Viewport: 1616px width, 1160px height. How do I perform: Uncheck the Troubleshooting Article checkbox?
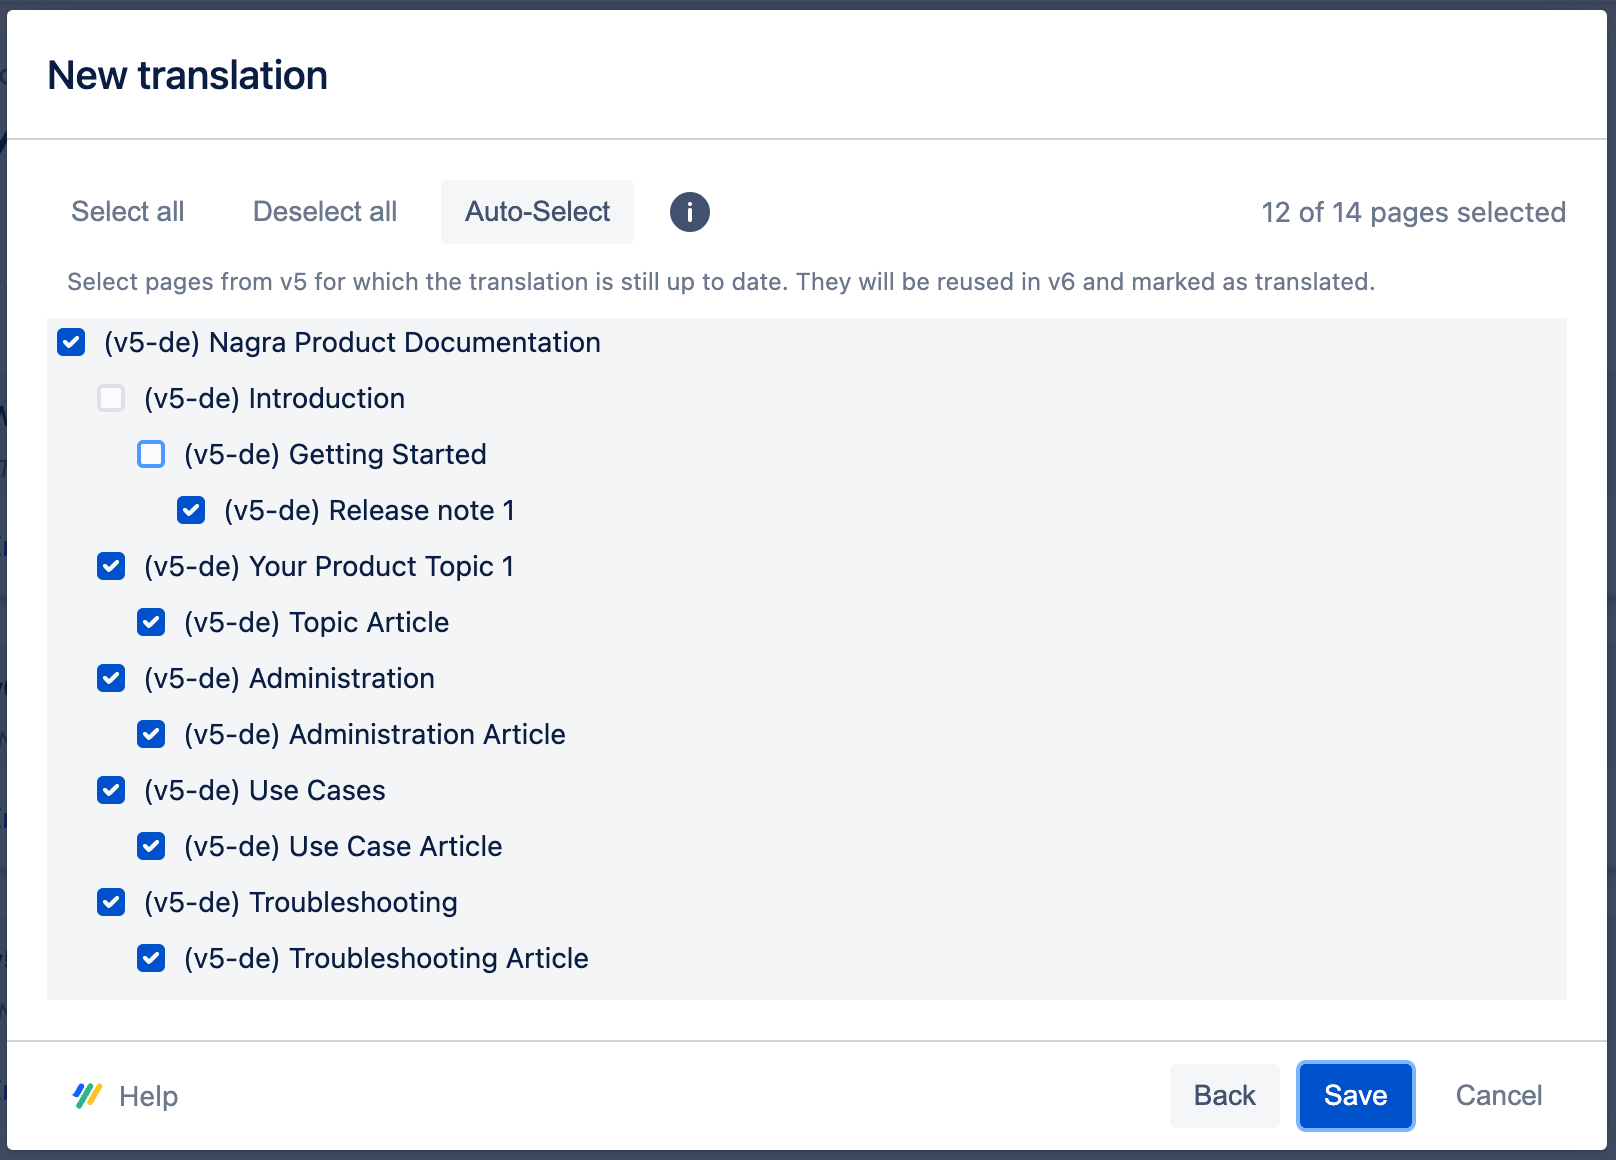pyautogui.click(x=151, y=958)
